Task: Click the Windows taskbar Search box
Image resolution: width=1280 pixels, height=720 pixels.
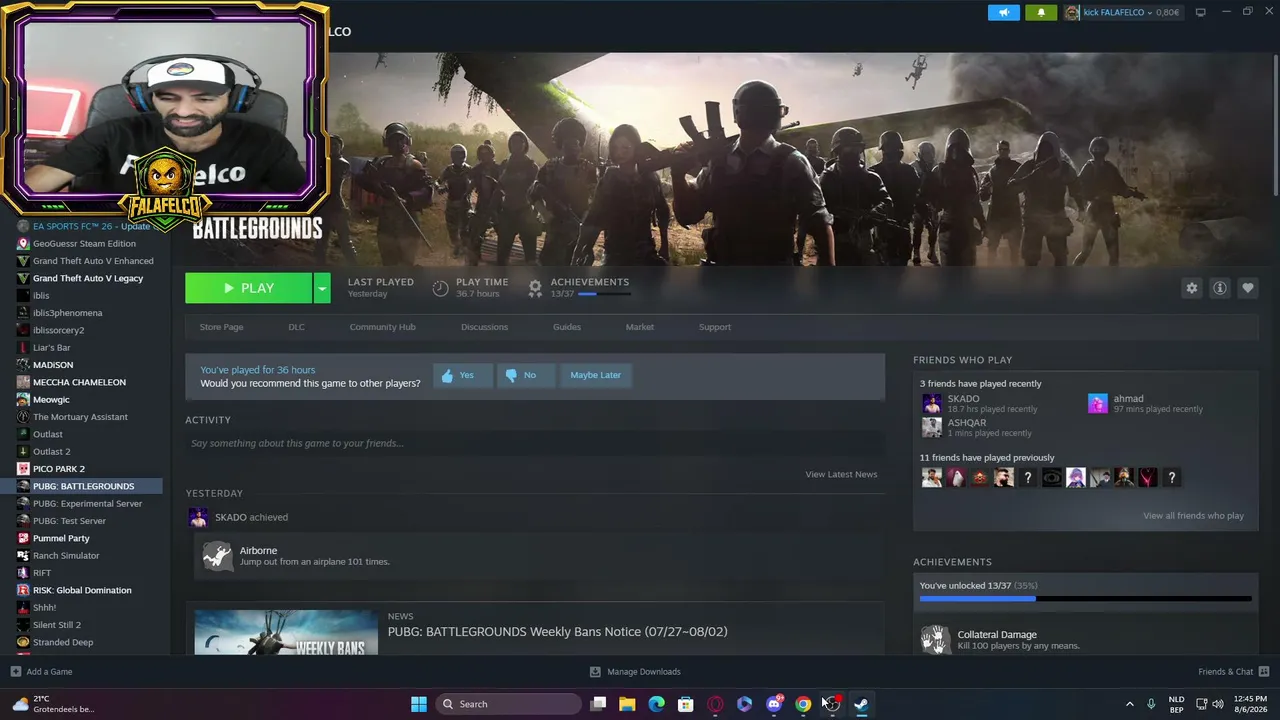Action: coord(509,704)
